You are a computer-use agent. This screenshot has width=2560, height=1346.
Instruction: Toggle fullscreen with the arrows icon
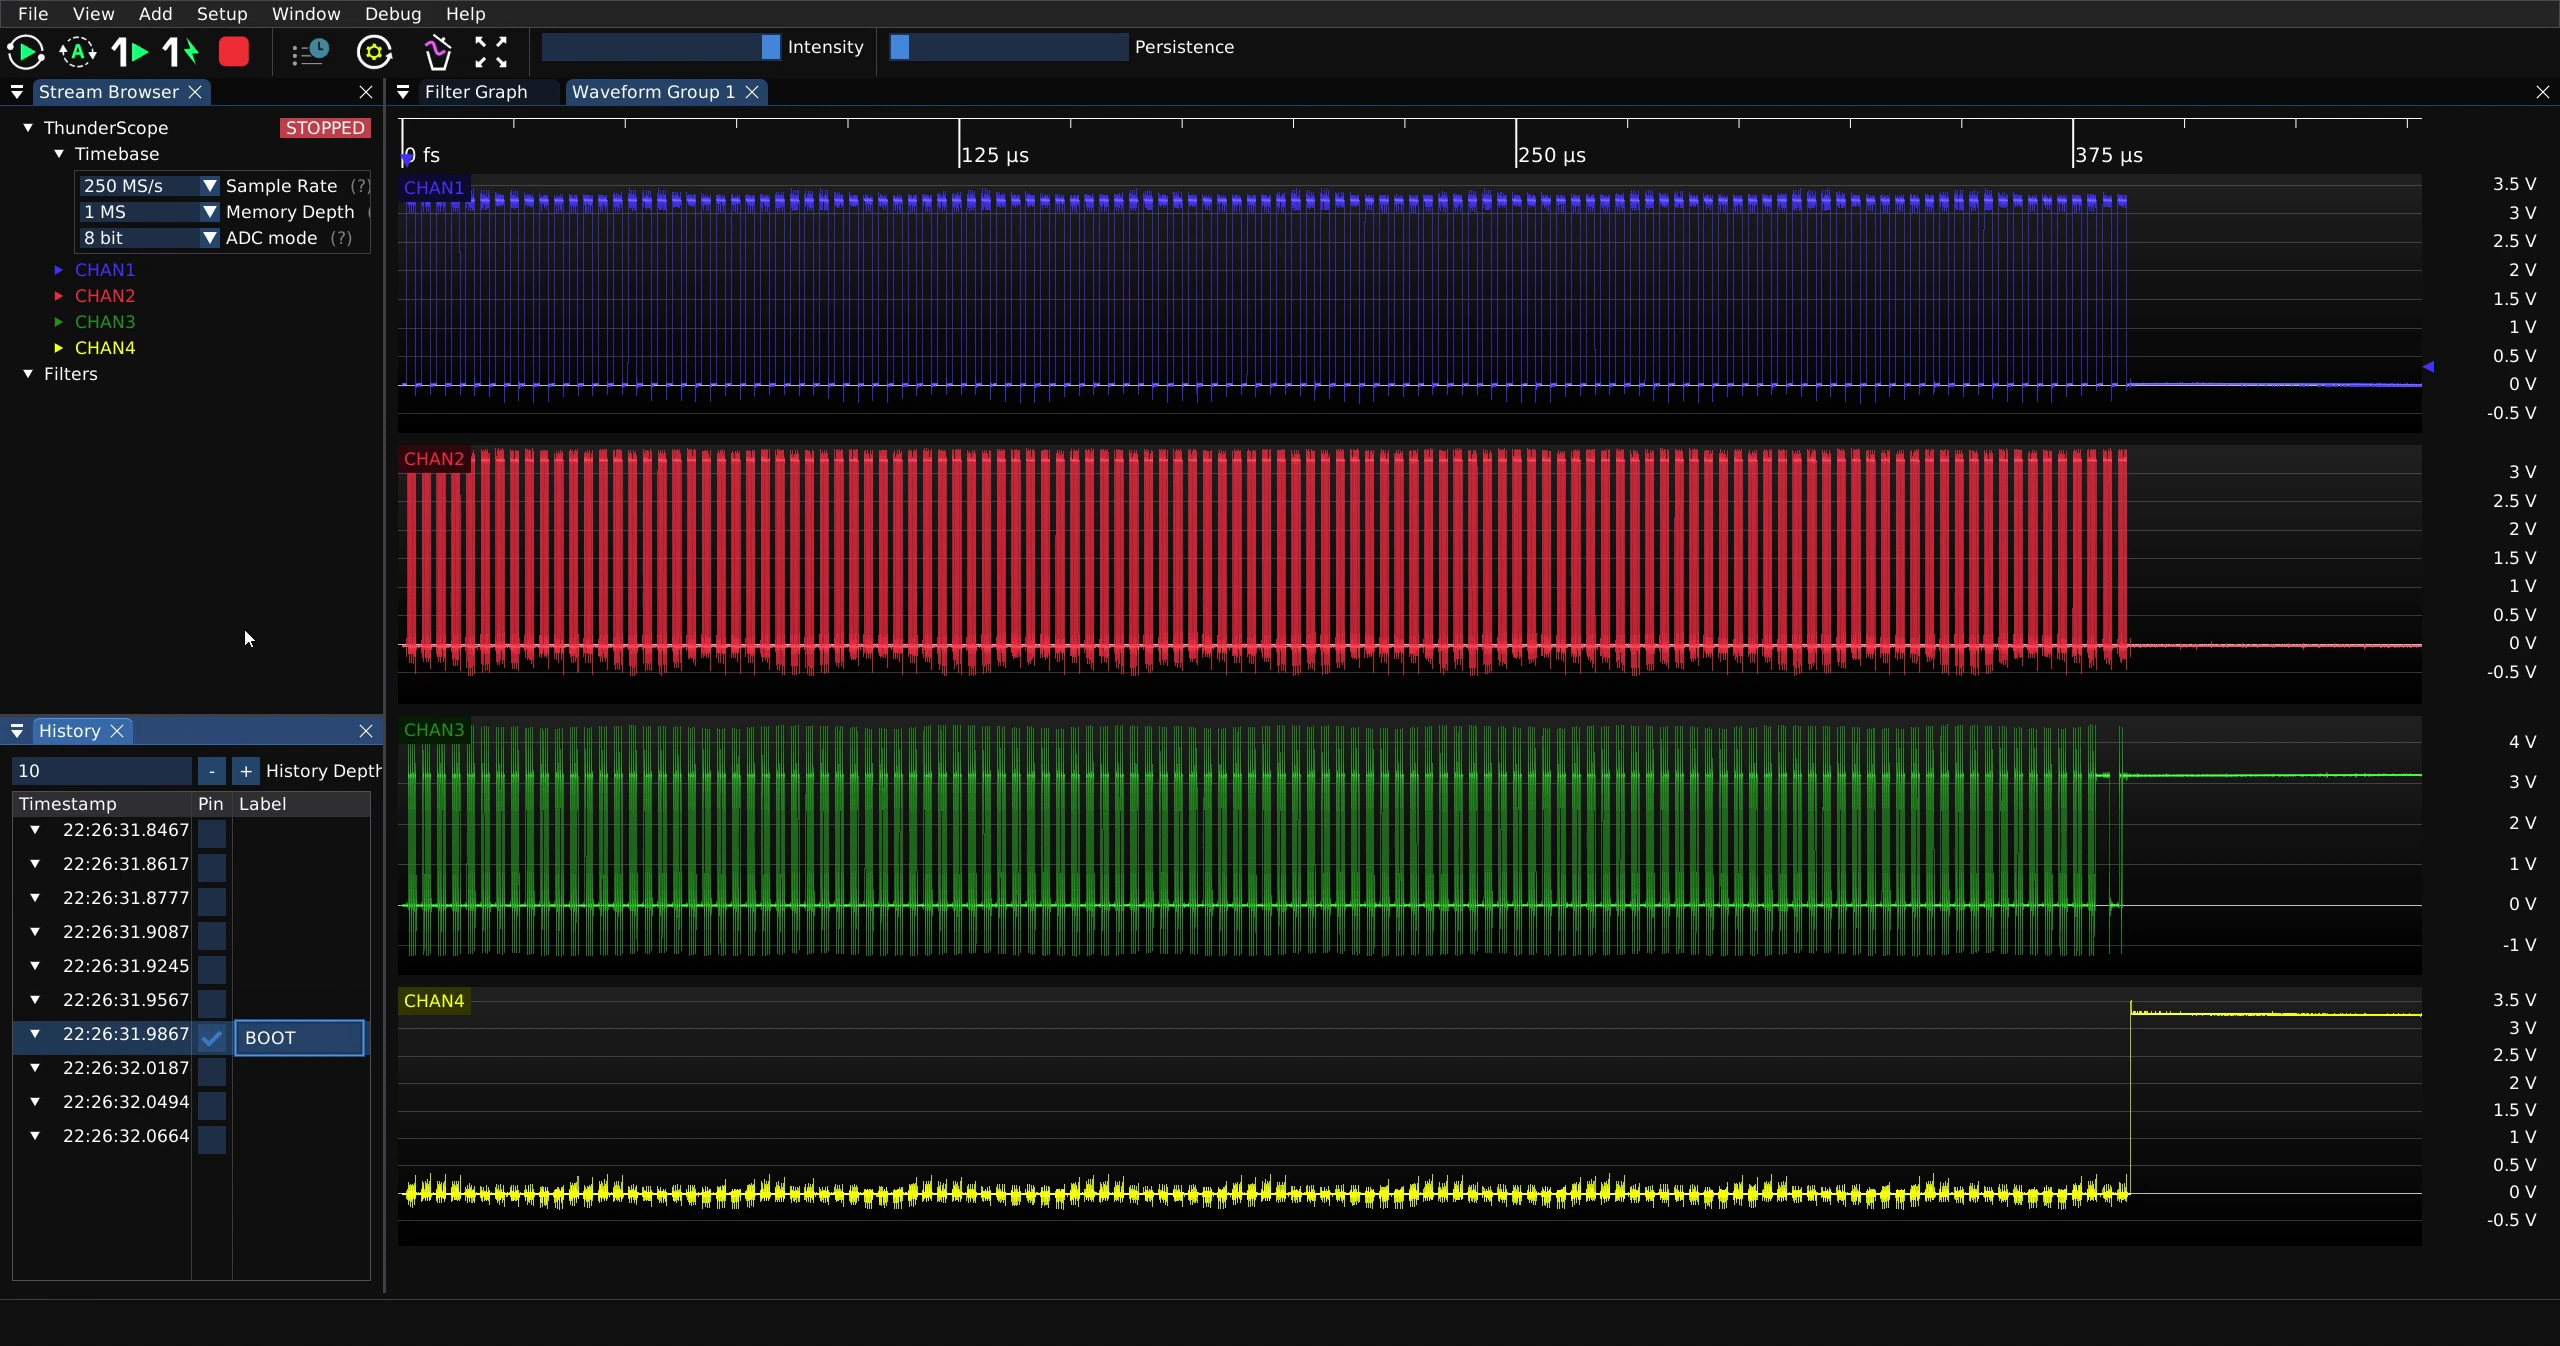coord(491,52)
